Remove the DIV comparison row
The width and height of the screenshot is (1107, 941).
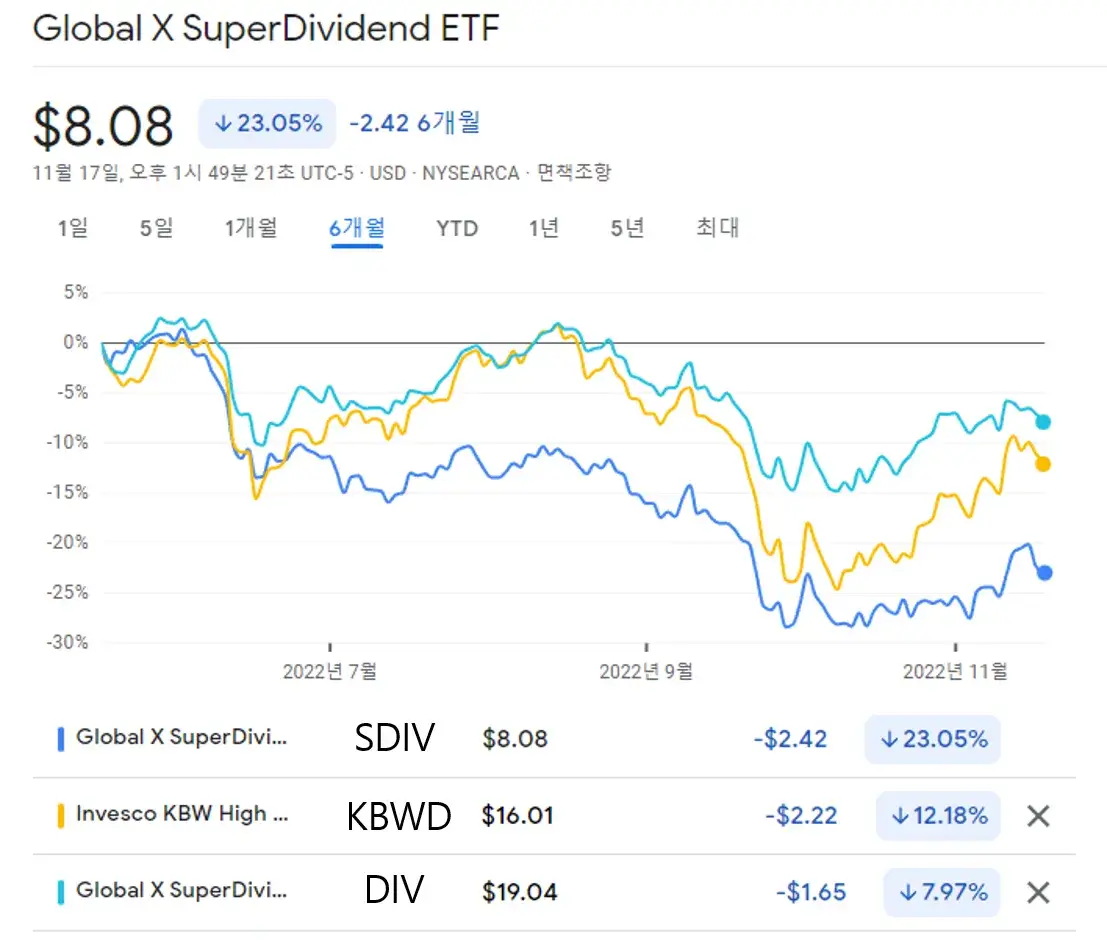click(1038, 892)
